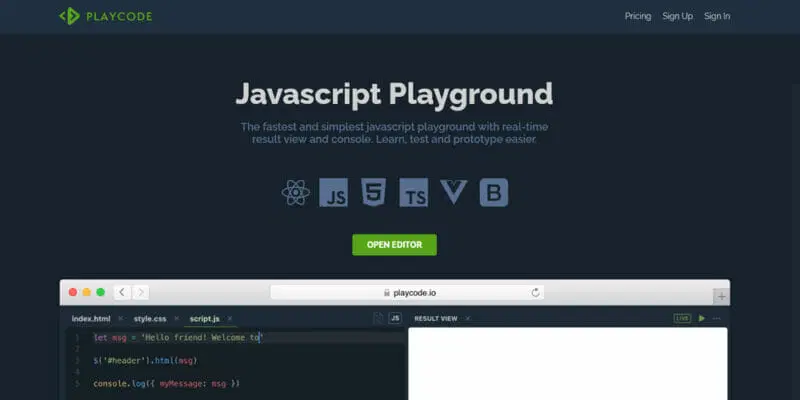Close the style.css tab
800x400 pixels.
[177, 319]
